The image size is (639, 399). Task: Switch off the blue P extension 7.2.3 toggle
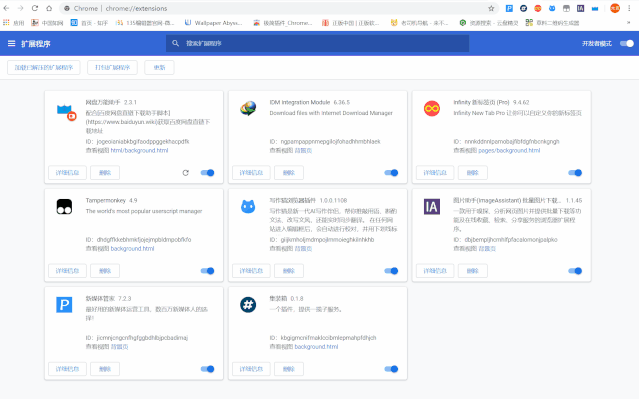pyautogui.click(x=207, y=369)
